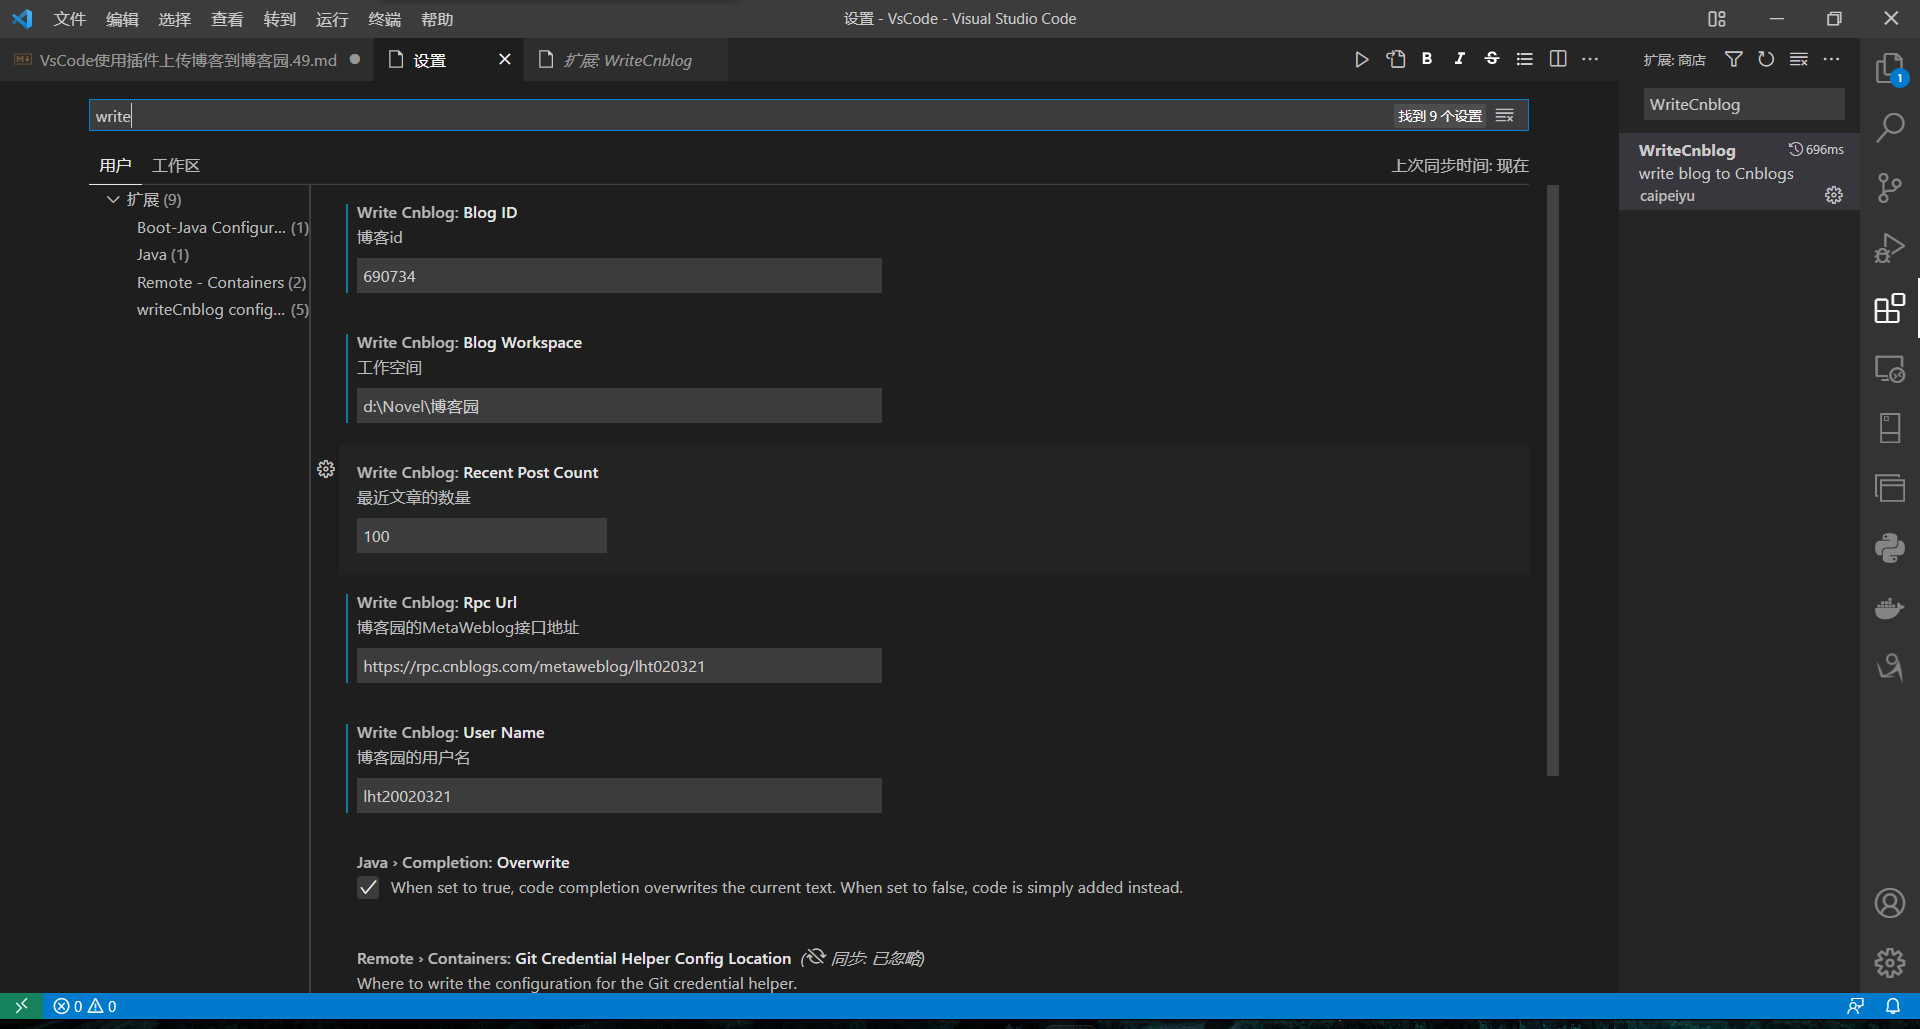Split the editor to the side
The height and width of the screenshot is (1029, 1920).
point(1558,59)
